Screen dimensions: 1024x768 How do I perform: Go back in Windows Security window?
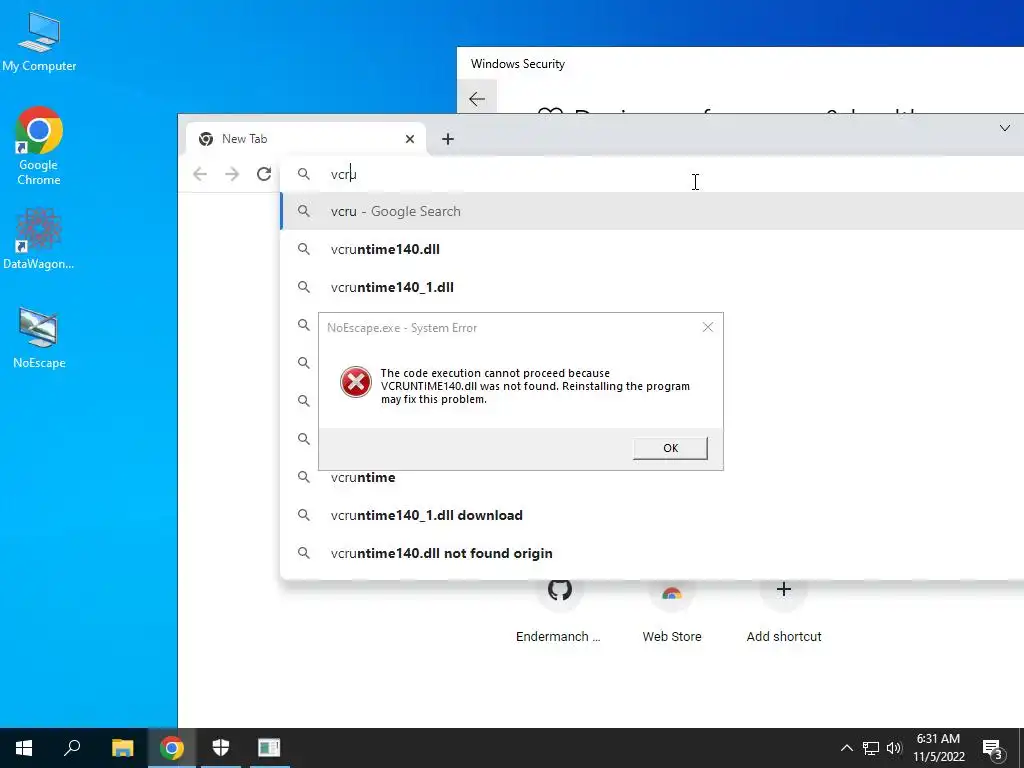click(477, 99)
